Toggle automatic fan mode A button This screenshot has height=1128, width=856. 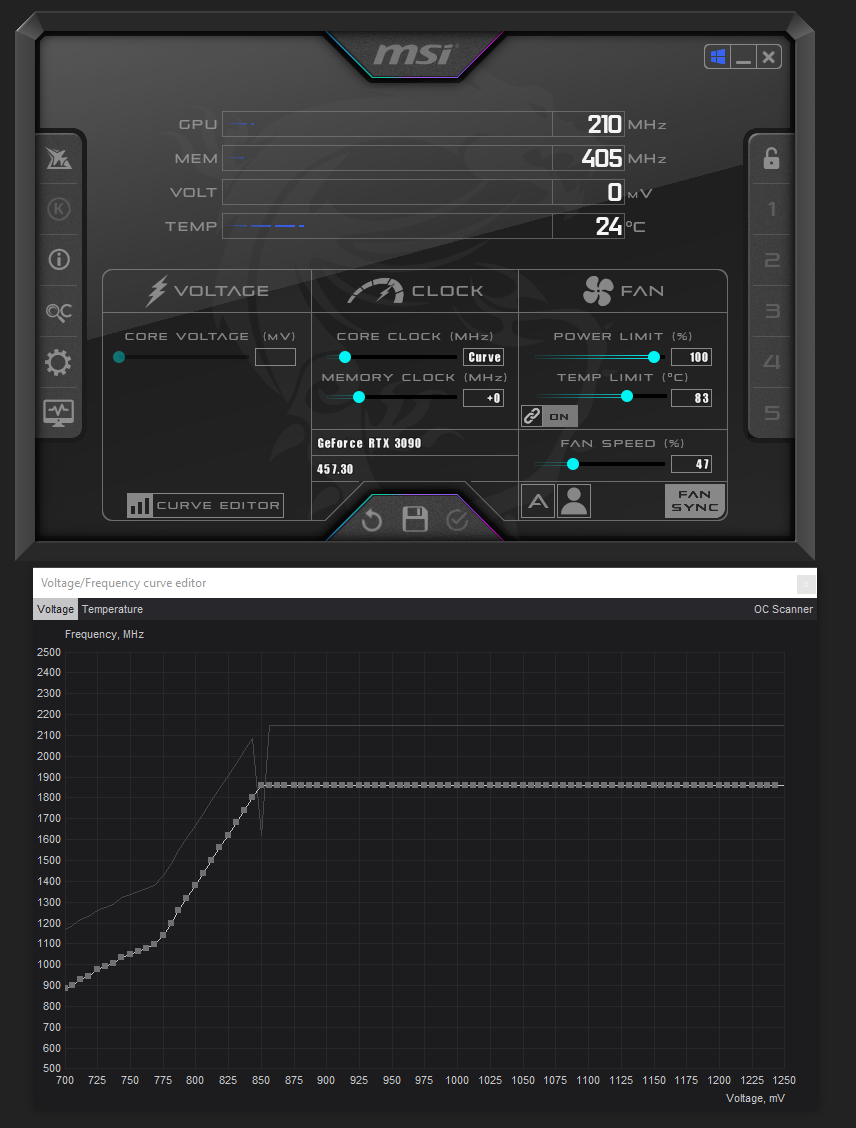click(538, 501)
